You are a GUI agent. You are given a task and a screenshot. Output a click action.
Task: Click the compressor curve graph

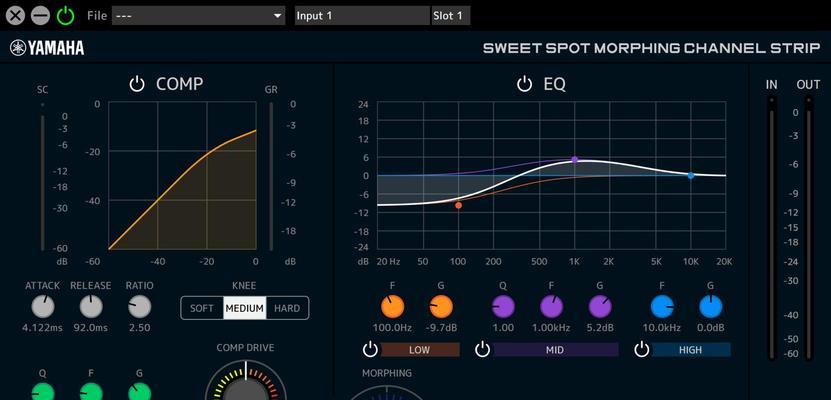pyautogui.click(x=182, y=176)
